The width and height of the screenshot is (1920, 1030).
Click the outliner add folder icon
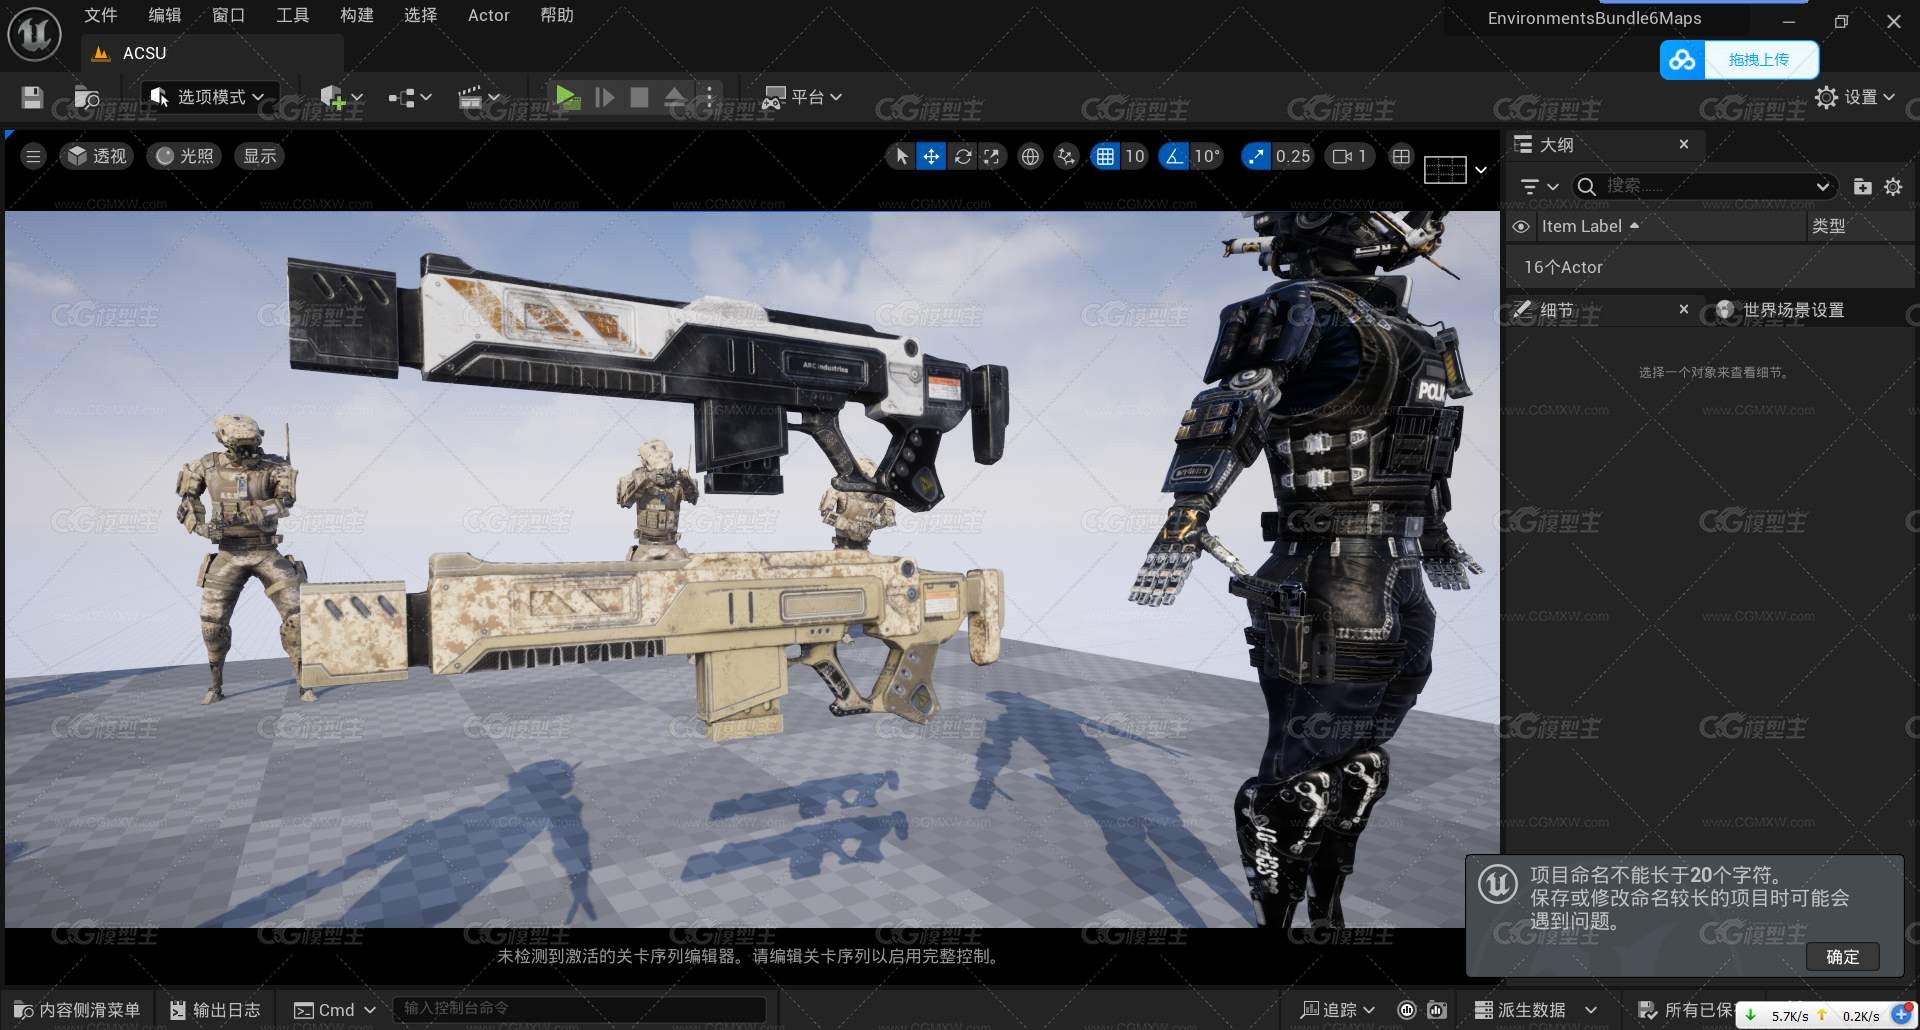[x=1862, y=186]
